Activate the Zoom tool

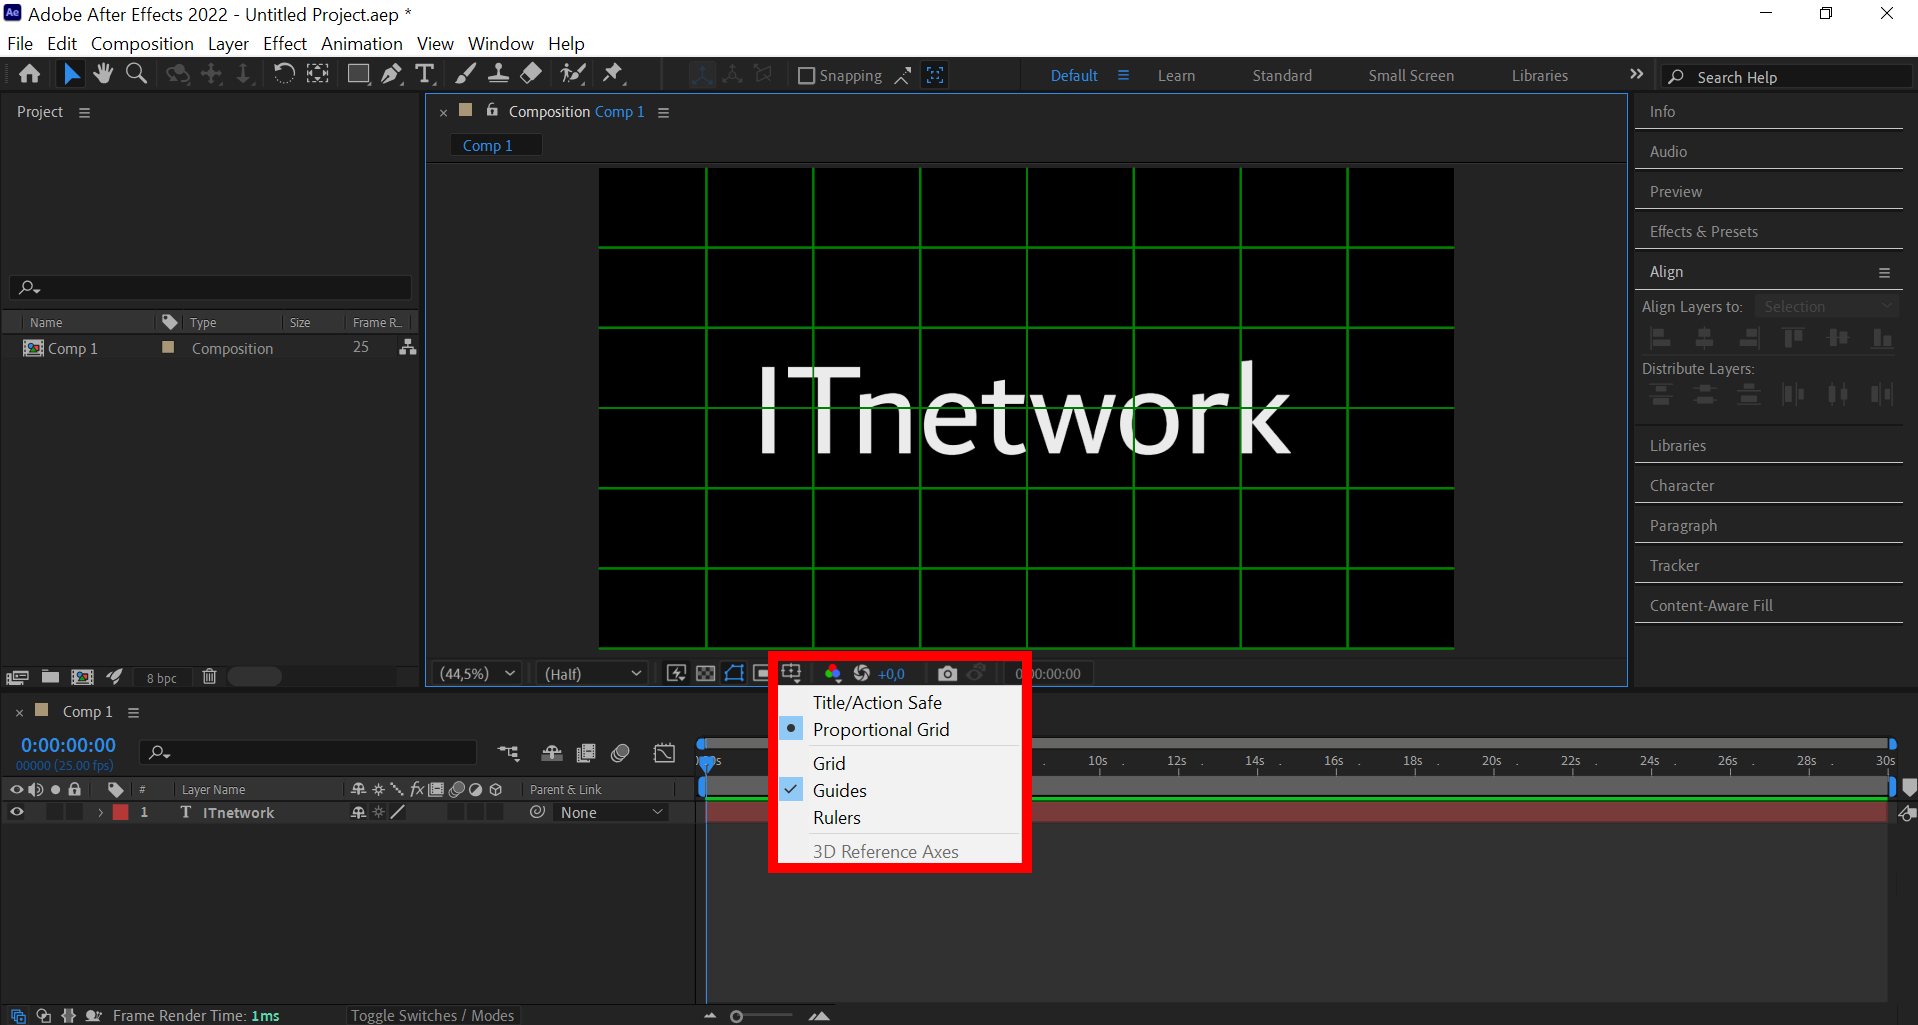(136, 73)
